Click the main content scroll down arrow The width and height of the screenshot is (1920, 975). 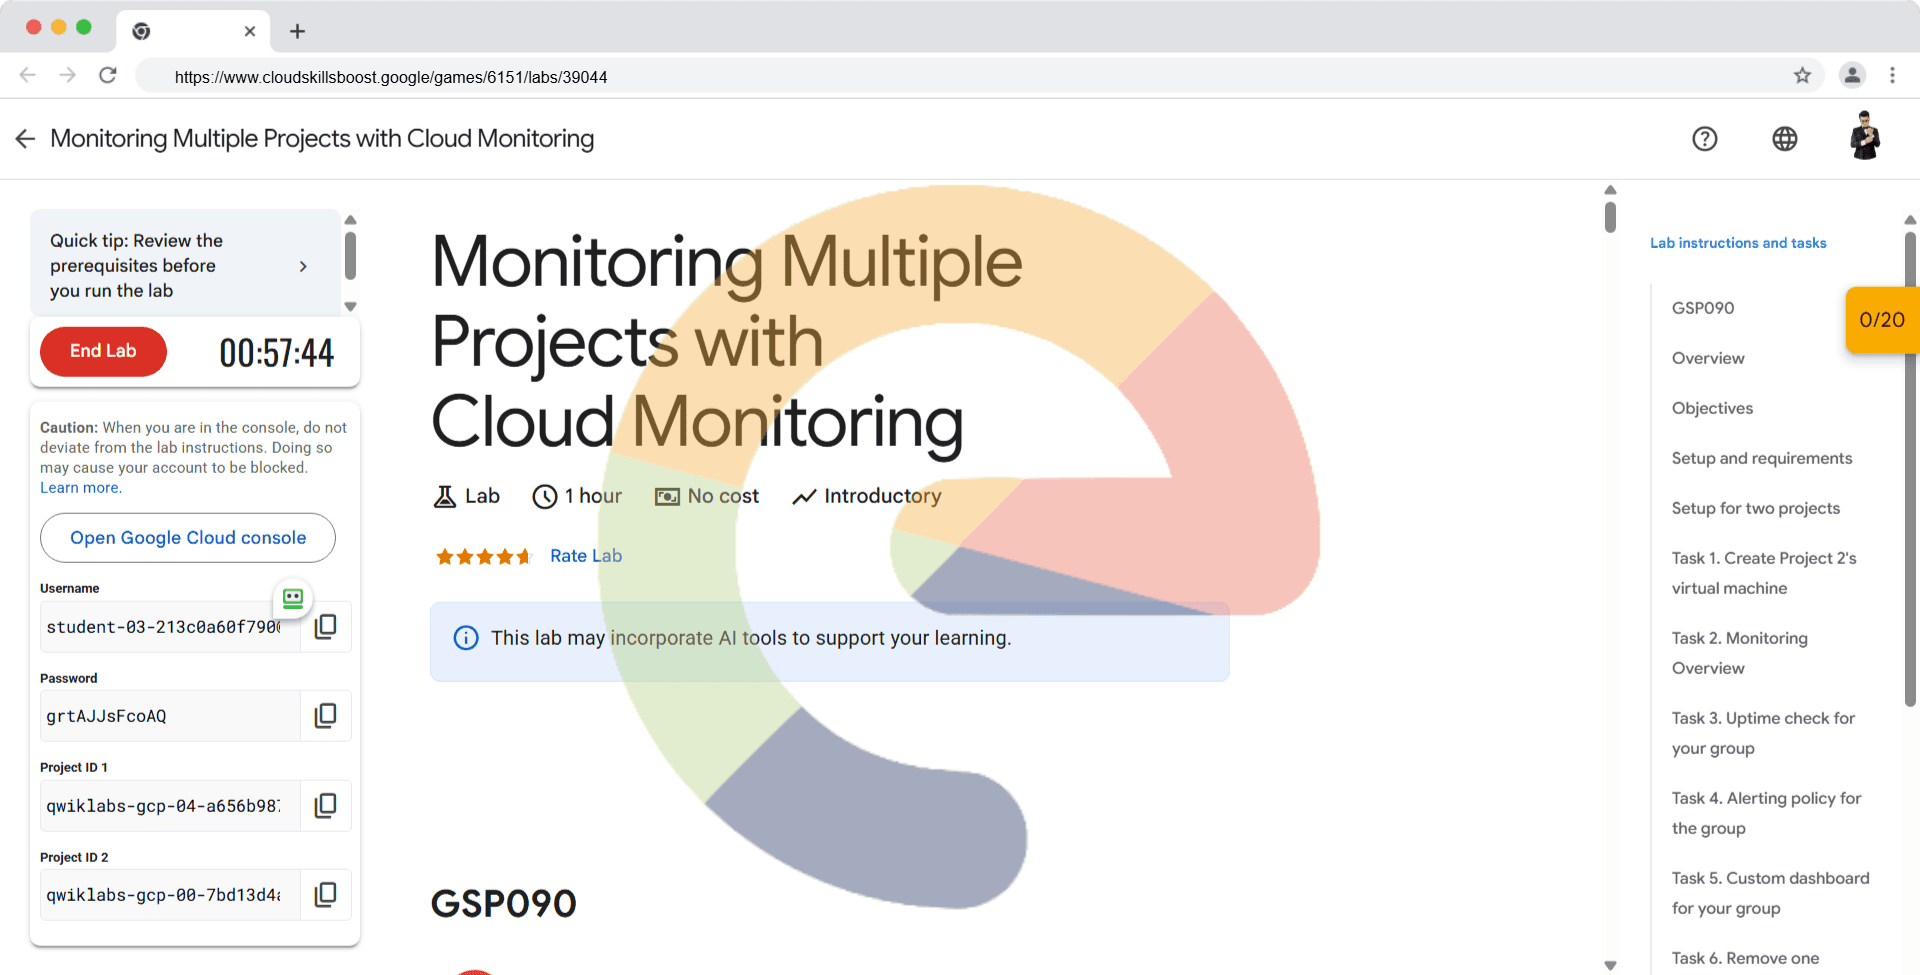point(1610,965)
